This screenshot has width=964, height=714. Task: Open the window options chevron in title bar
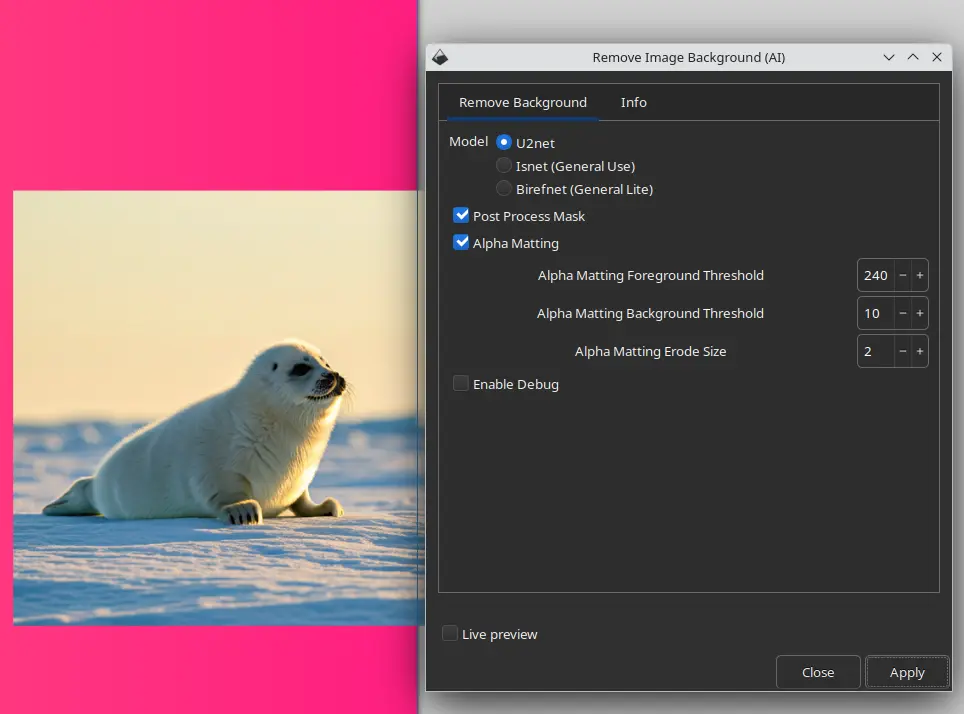888,57
